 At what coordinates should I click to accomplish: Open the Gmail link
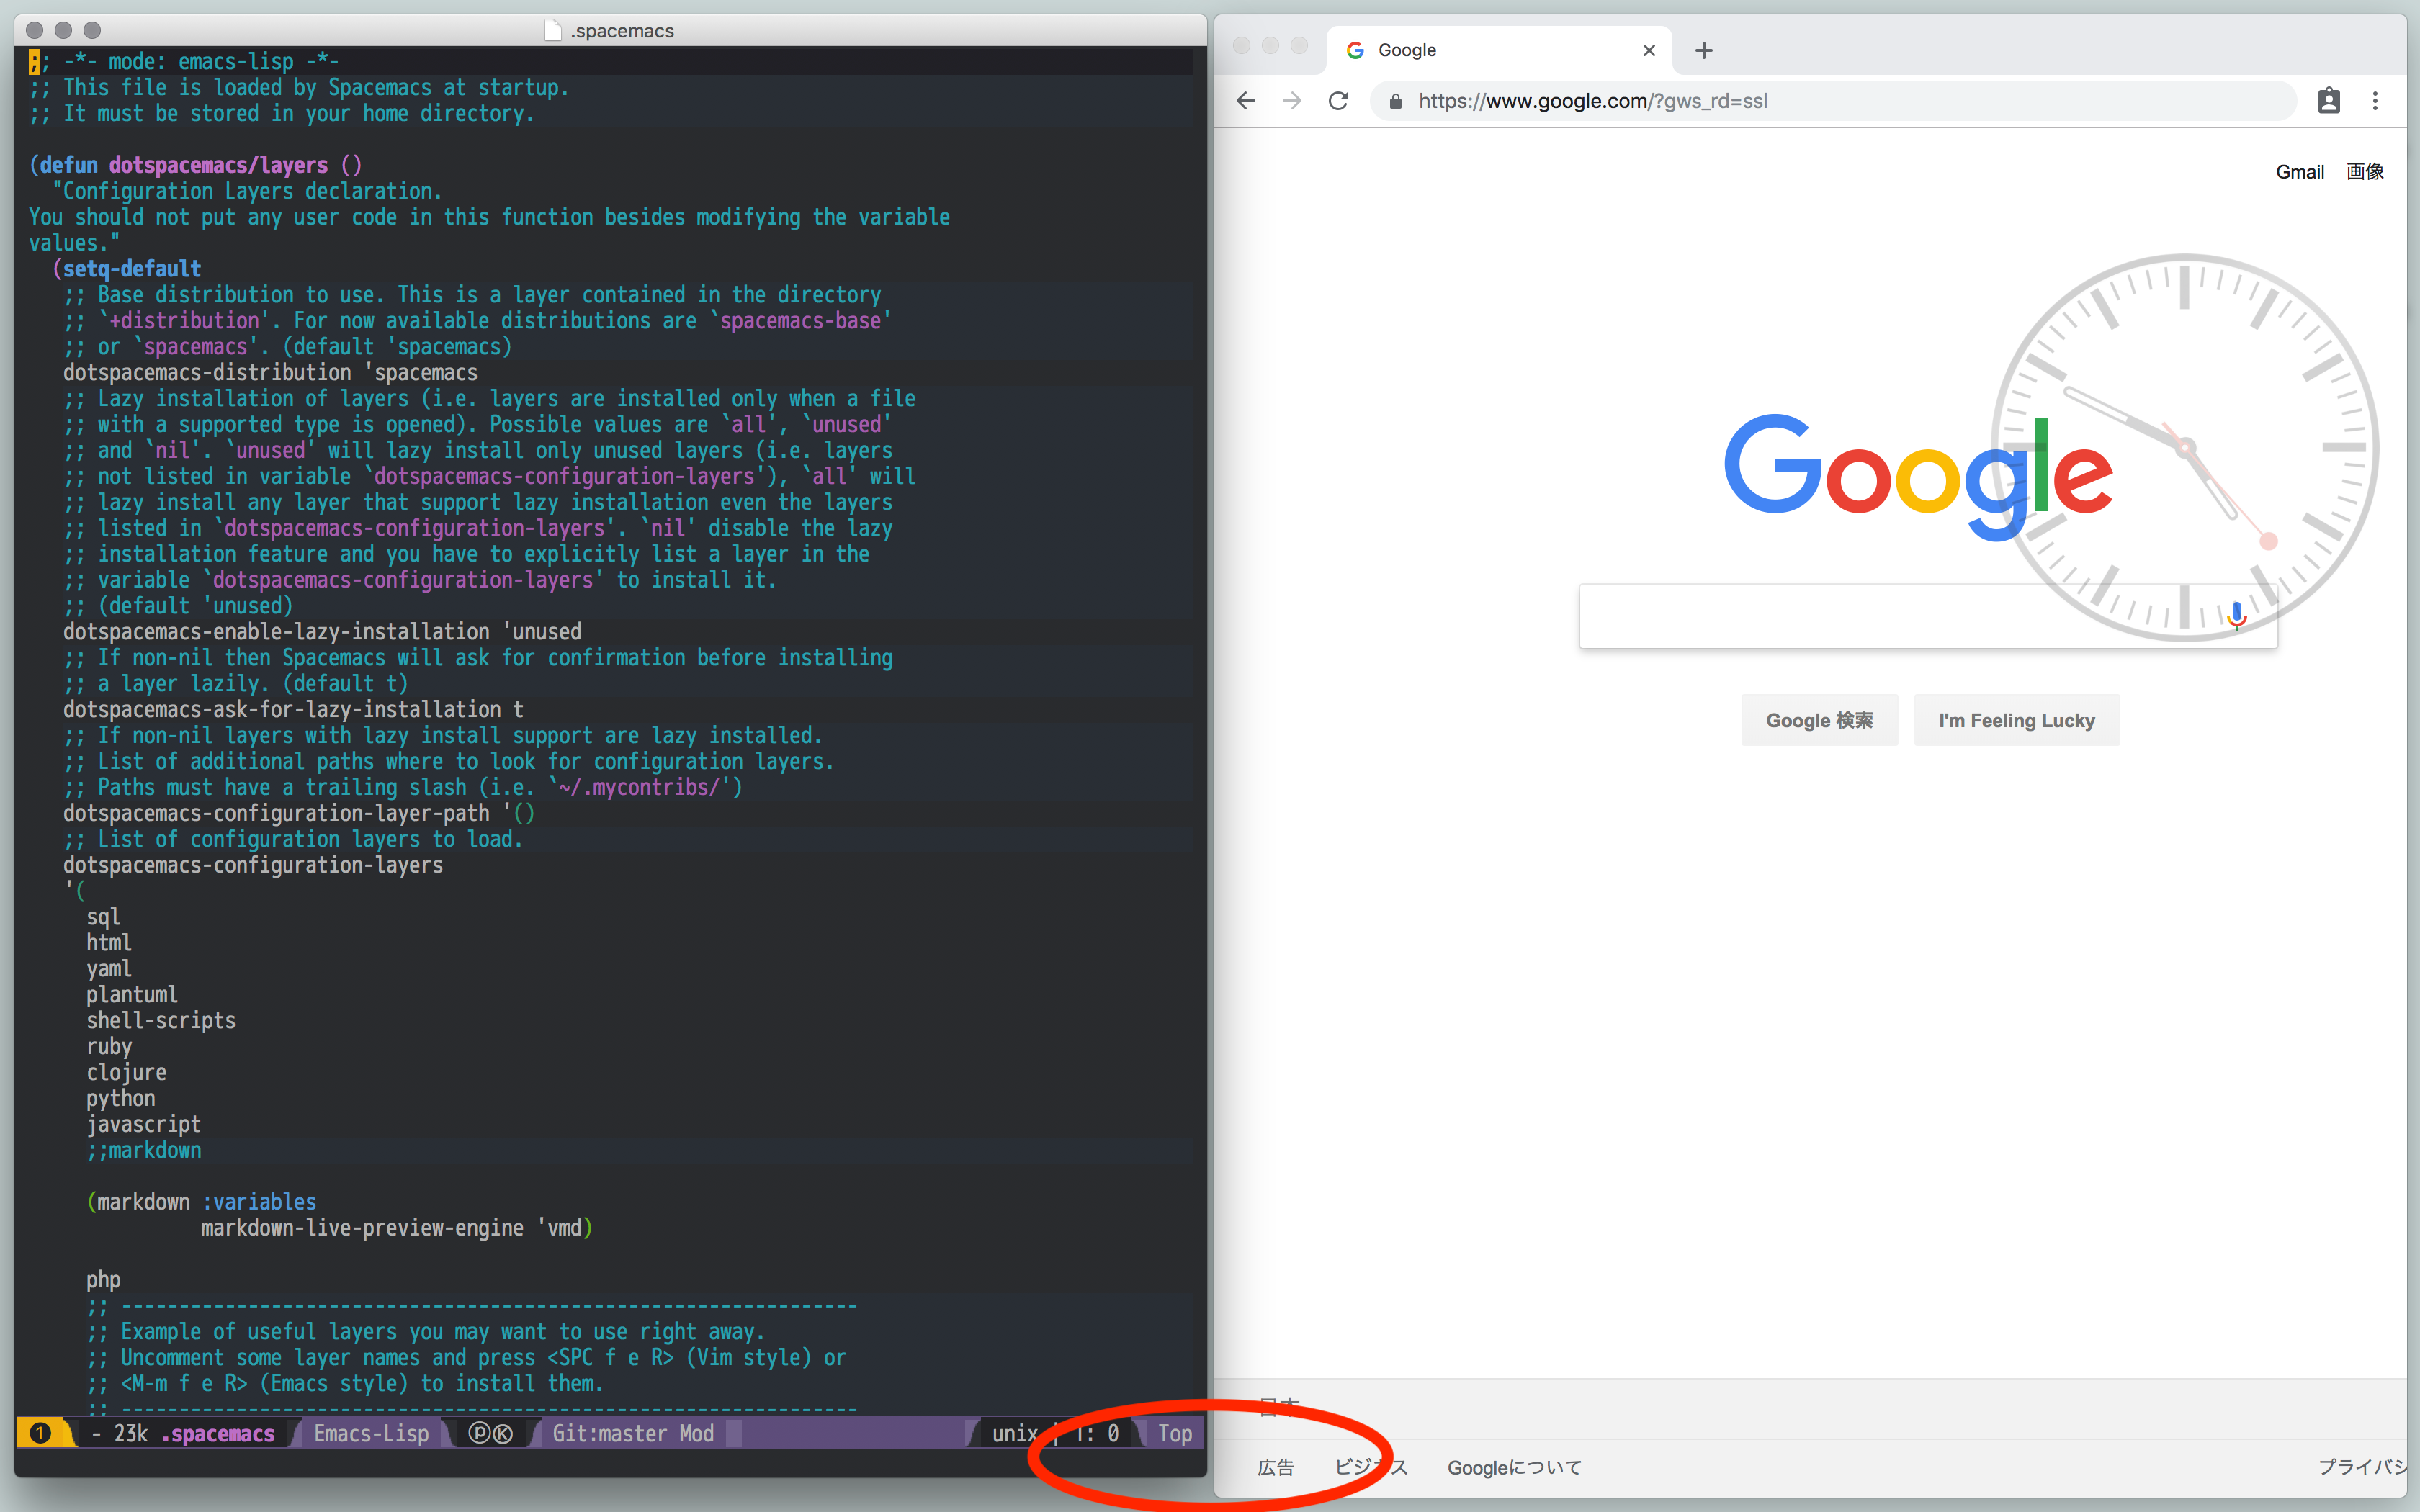[x=2299, y=172]
